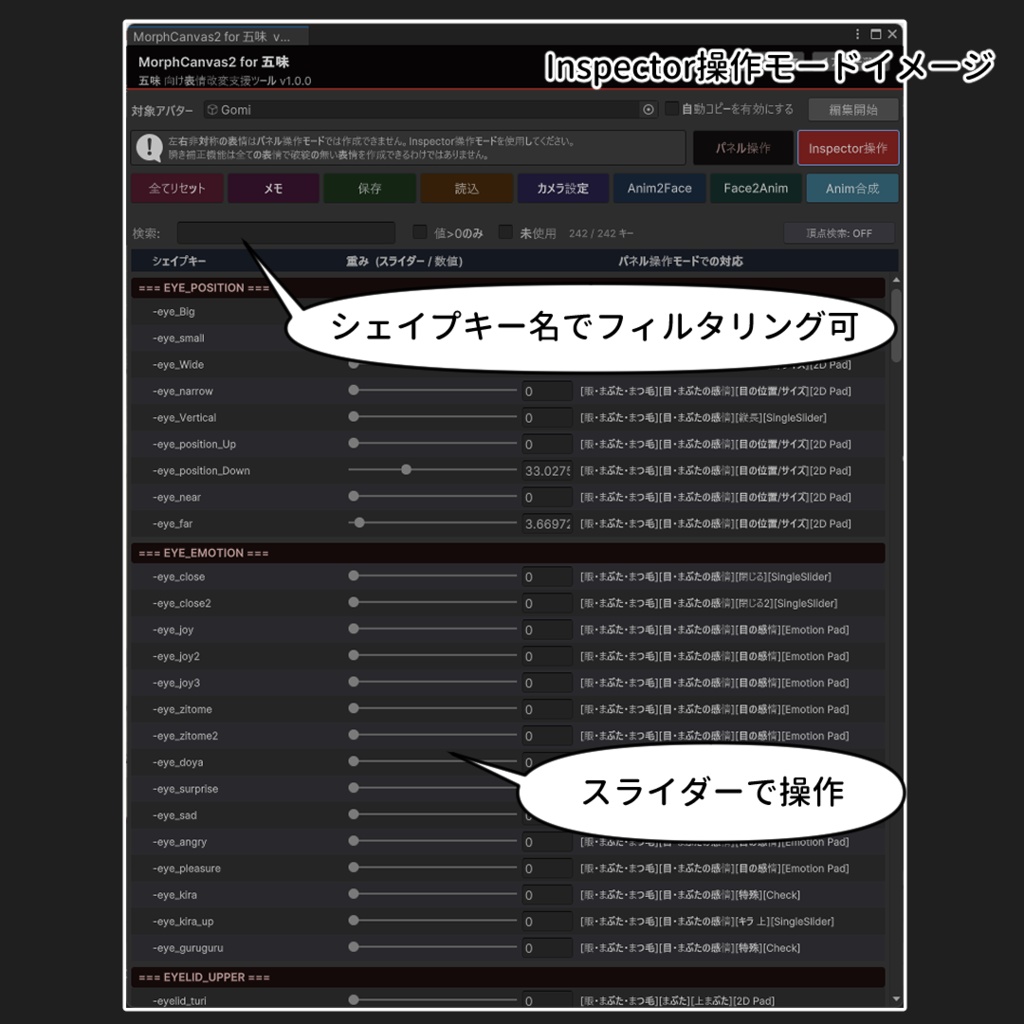Switch to パネル操作 mode

(x=743, y=148)
